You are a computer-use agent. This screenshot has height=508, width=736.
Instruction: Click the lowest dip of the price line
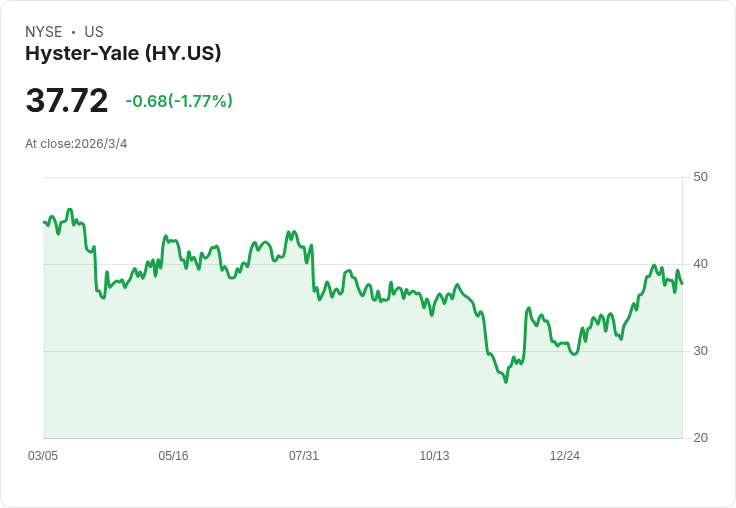pyautogui.click(x=506, y=382)
